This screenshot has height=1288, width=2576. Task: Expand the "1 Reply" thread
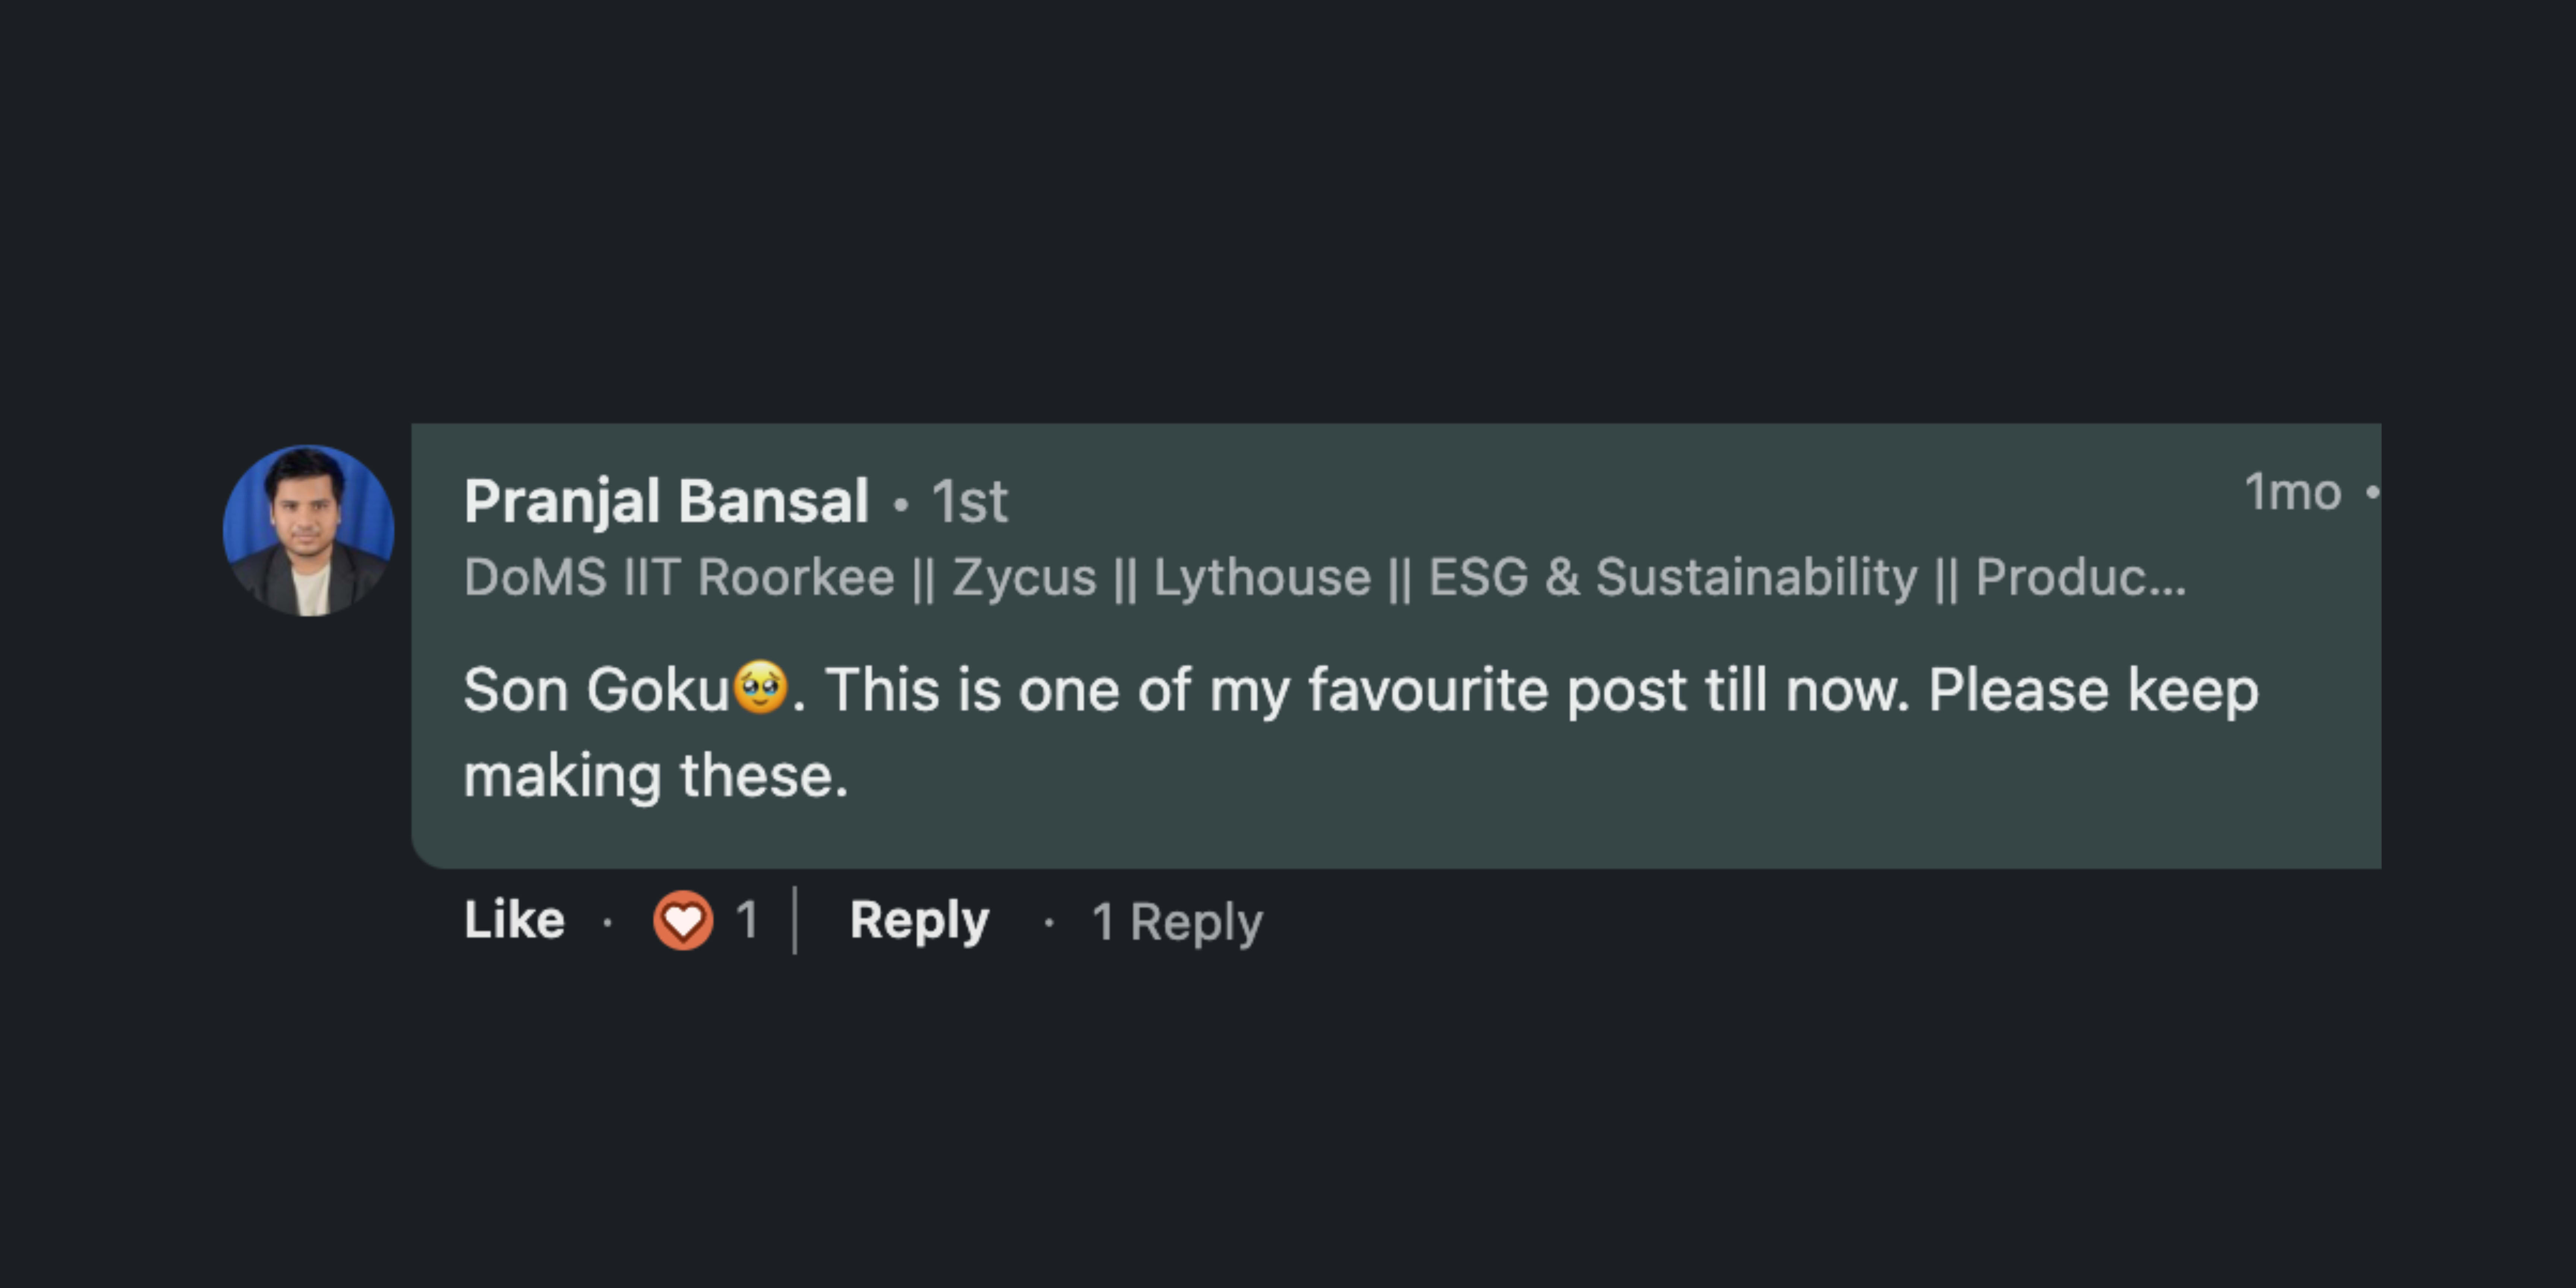click(1177, 921)
